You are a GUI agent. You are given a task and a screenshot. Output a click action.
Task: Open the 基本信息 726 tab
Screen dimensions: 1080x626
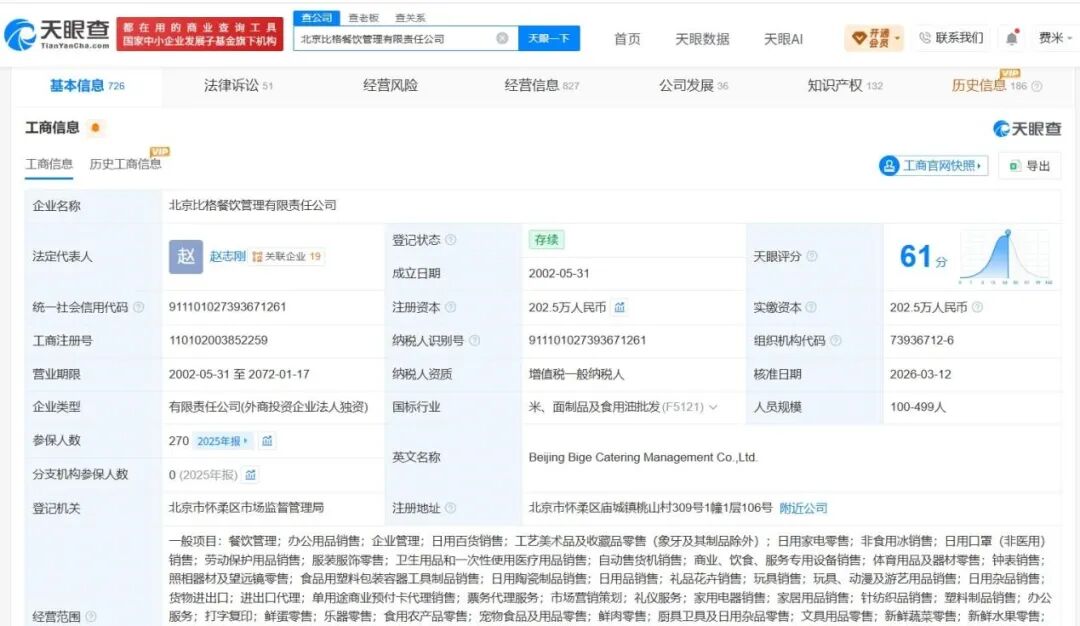click(87, 86)
